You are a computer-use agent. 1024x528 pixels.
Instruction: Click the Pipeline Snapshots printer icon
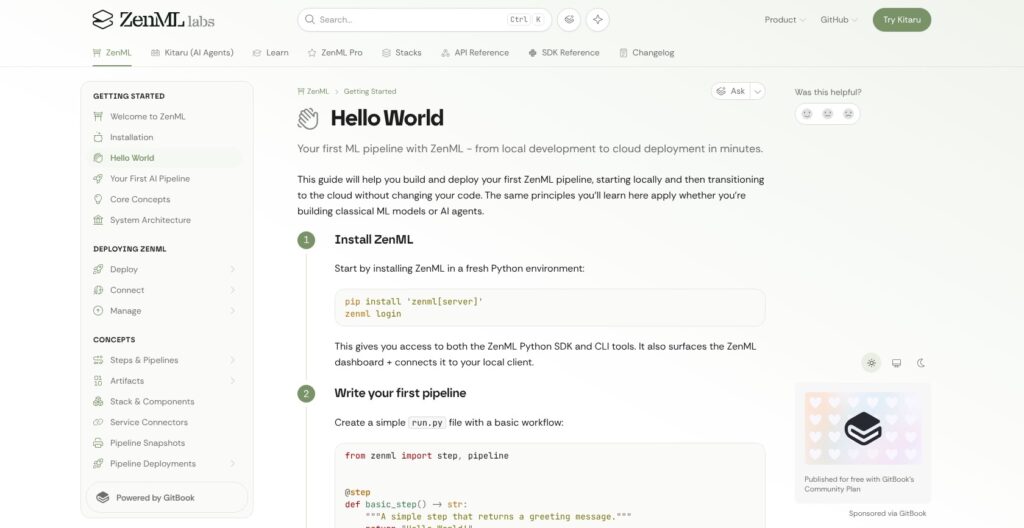(98, 443)
